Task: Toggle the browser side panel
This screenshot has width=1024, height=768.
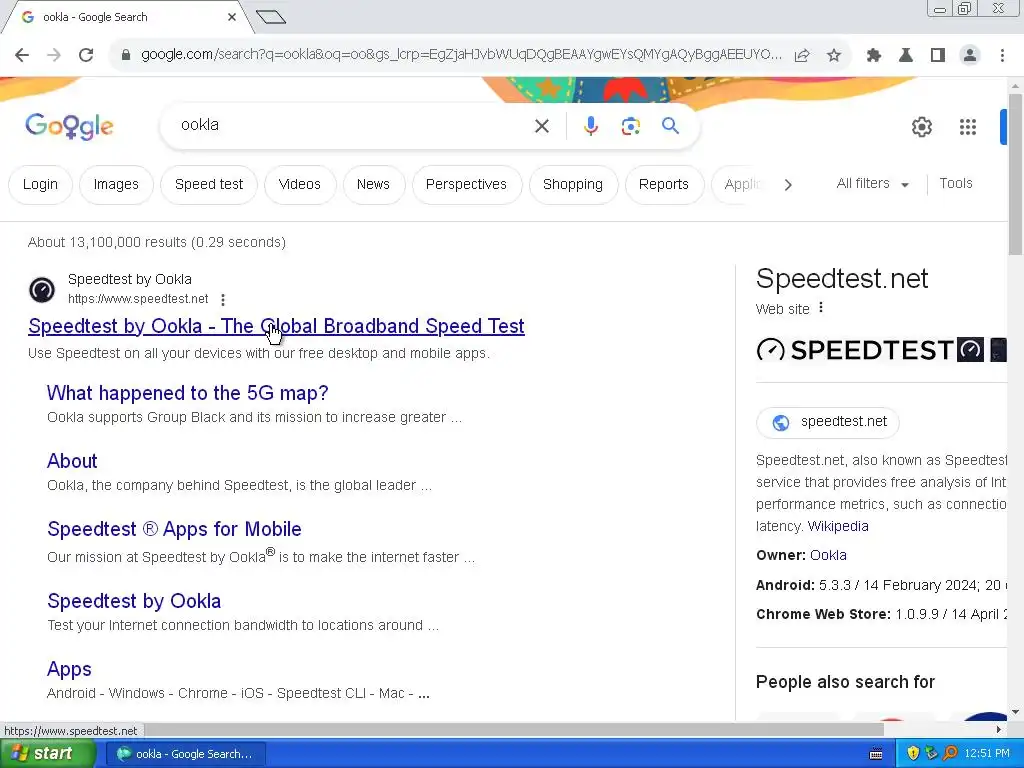Action: (938, 55)
